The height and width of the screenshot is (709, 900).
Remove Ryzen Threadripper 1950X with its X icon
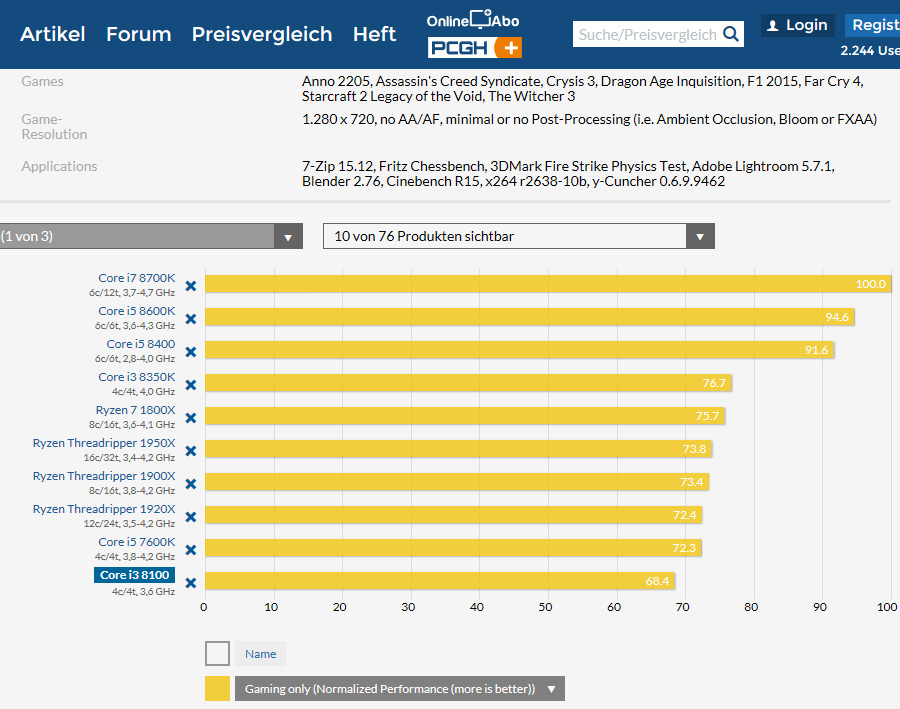click(x=191, y=451)
